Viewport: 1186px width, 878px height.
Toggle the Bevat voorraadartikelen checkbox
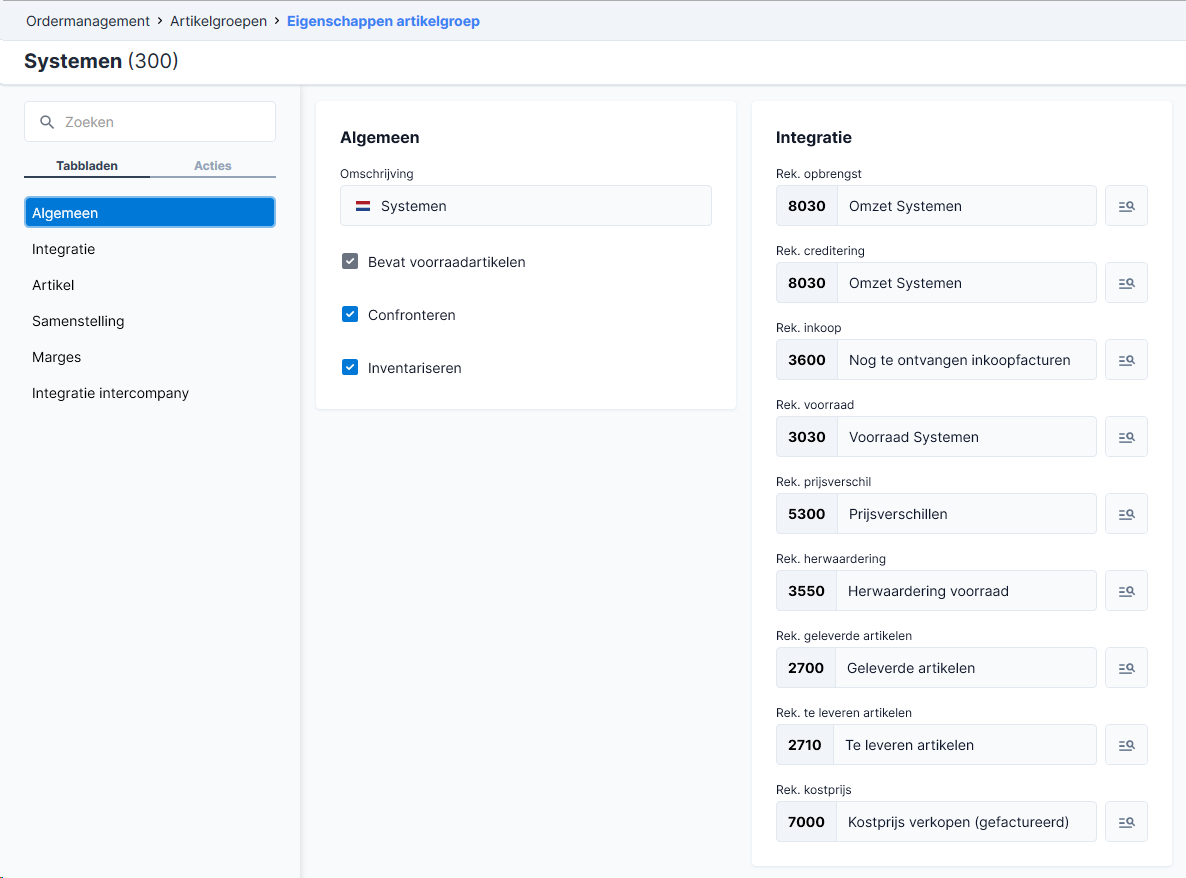349,262
